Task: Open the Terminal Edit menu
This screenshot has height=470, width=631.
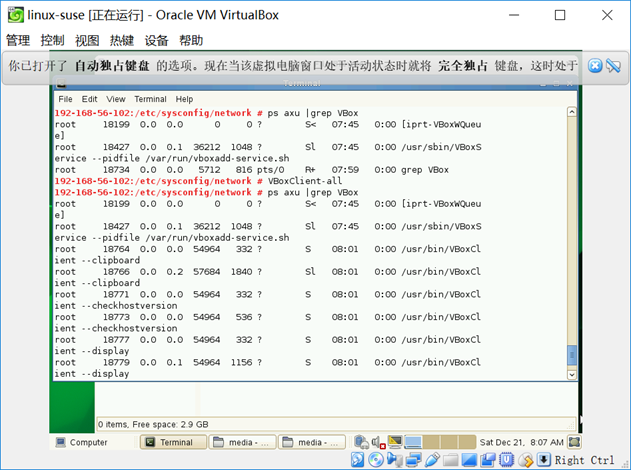Action: [89, 99]
